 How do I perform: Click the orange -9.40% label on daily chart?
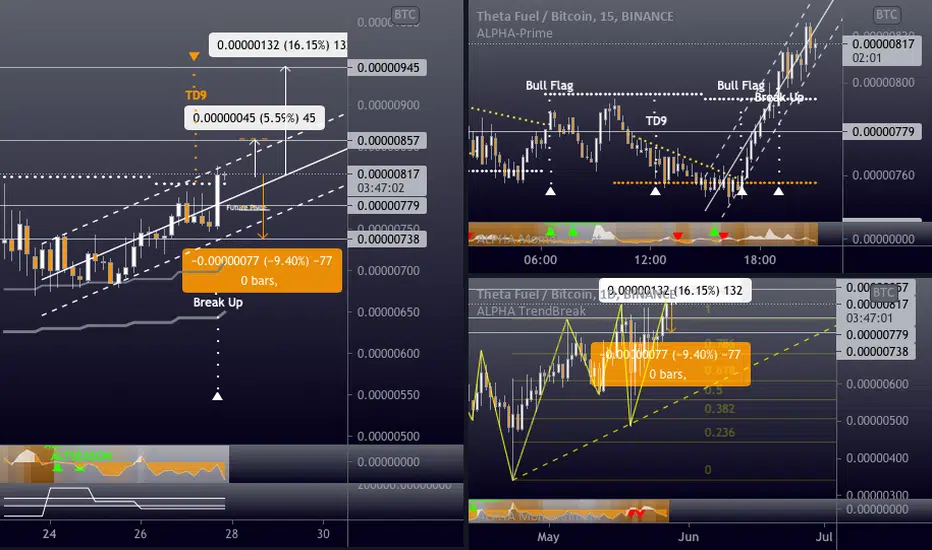[670, 364]
